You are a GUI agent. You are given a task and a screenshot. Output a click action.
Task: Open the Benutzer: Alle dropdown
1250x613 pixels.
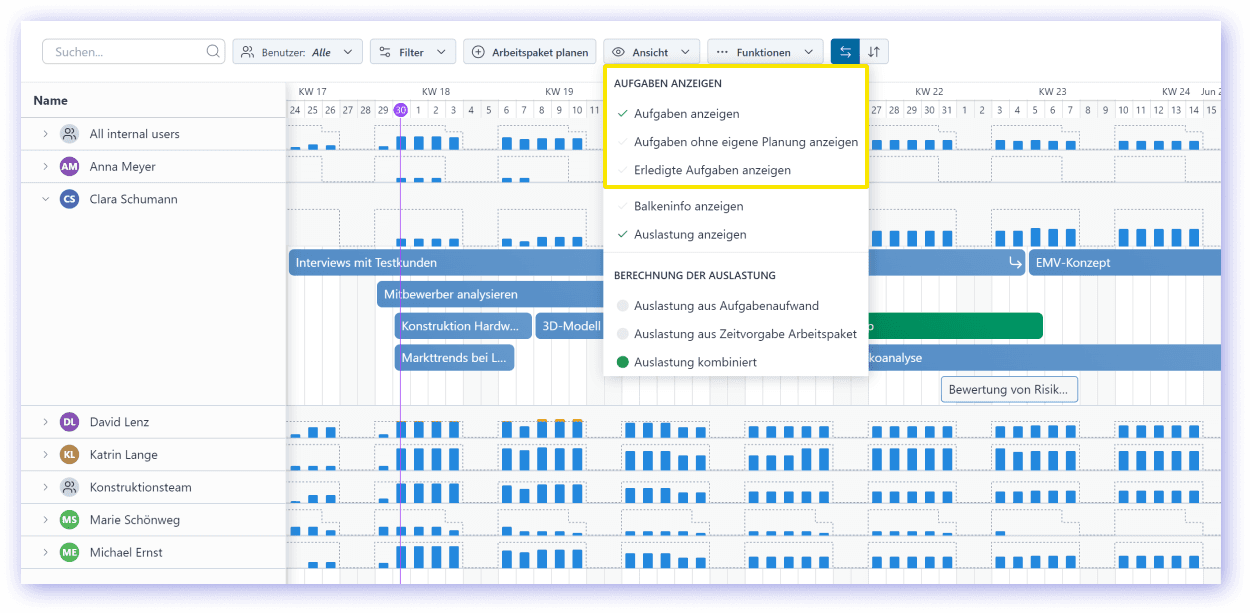[297, 52]
